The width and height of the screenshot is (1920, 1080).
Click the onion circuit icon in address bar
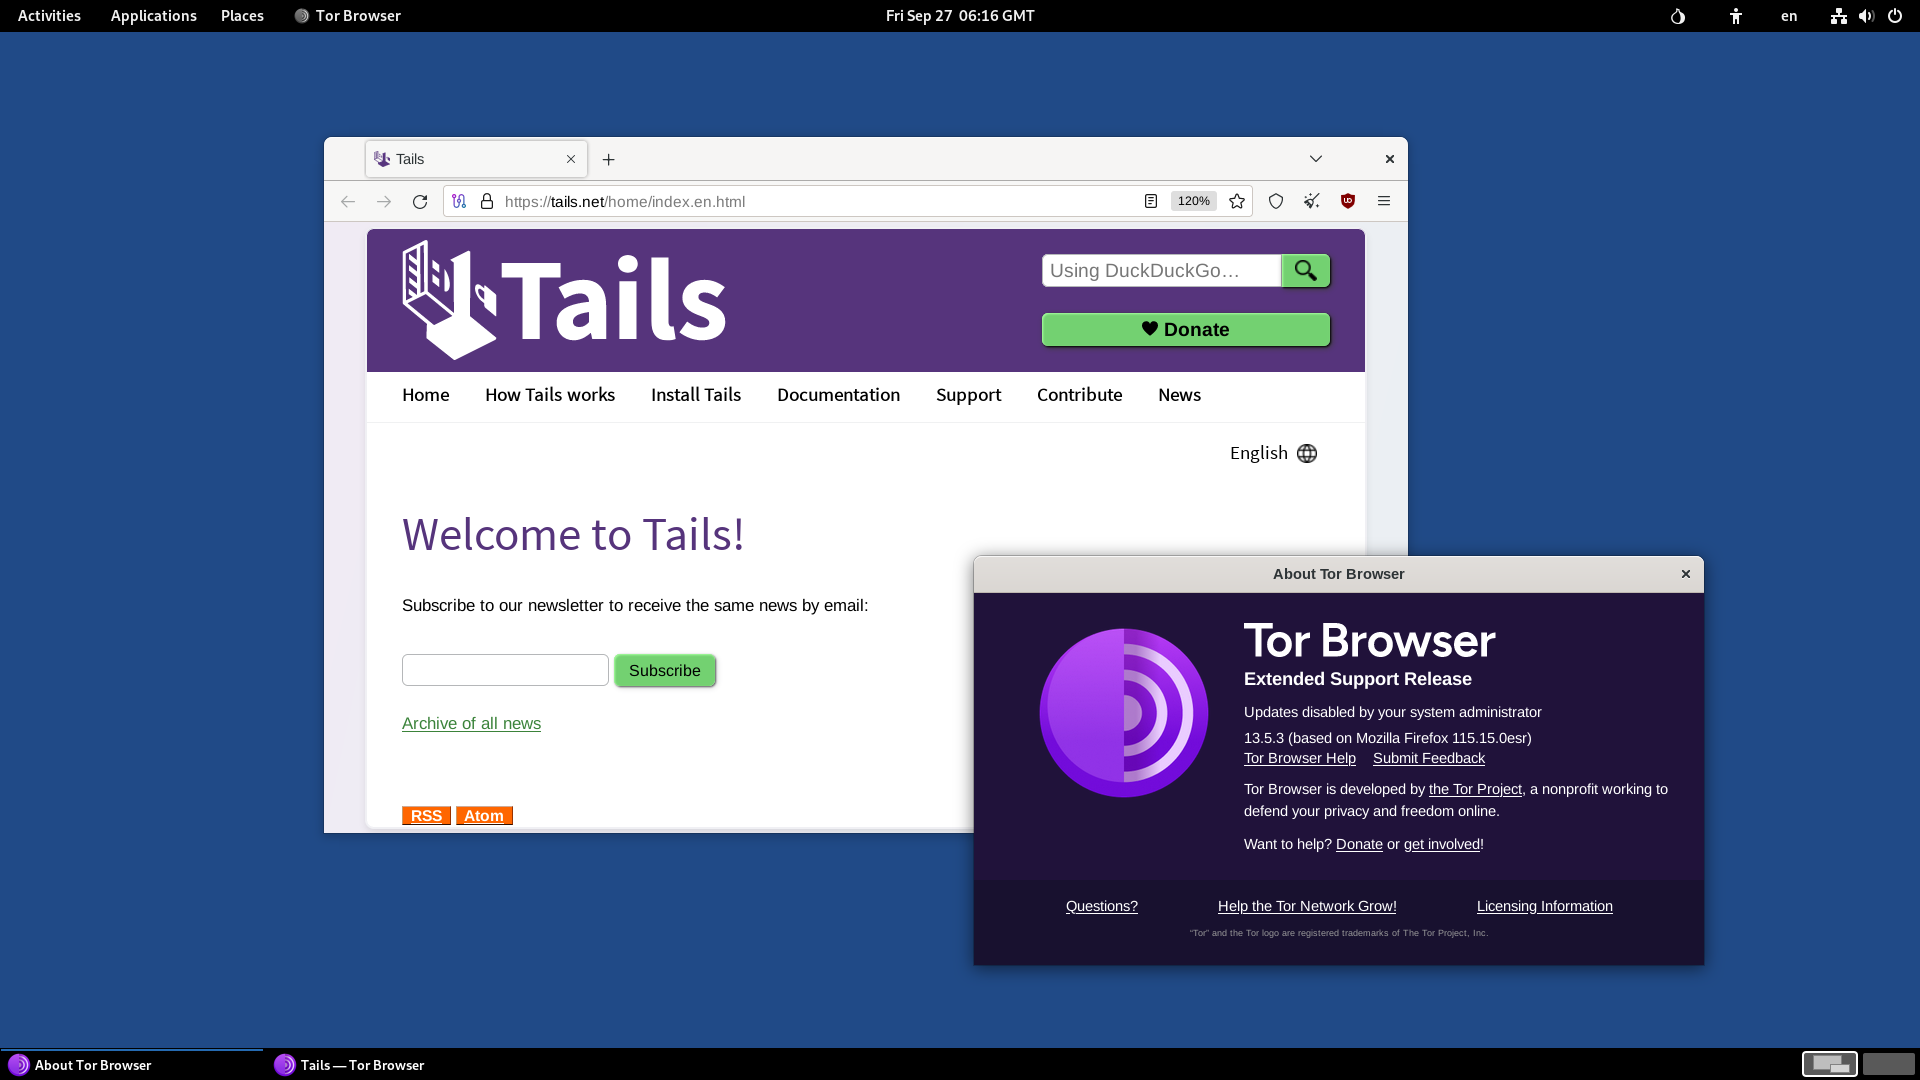[459, 201]
